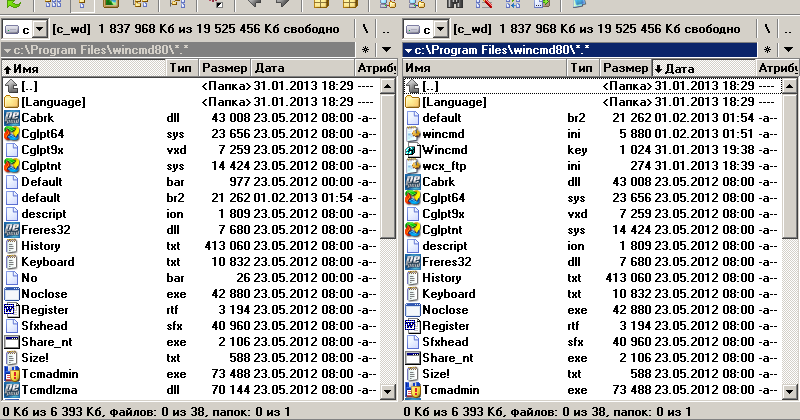
Task: Click the Freres32 dll icon in left panel
Action: 12,230
